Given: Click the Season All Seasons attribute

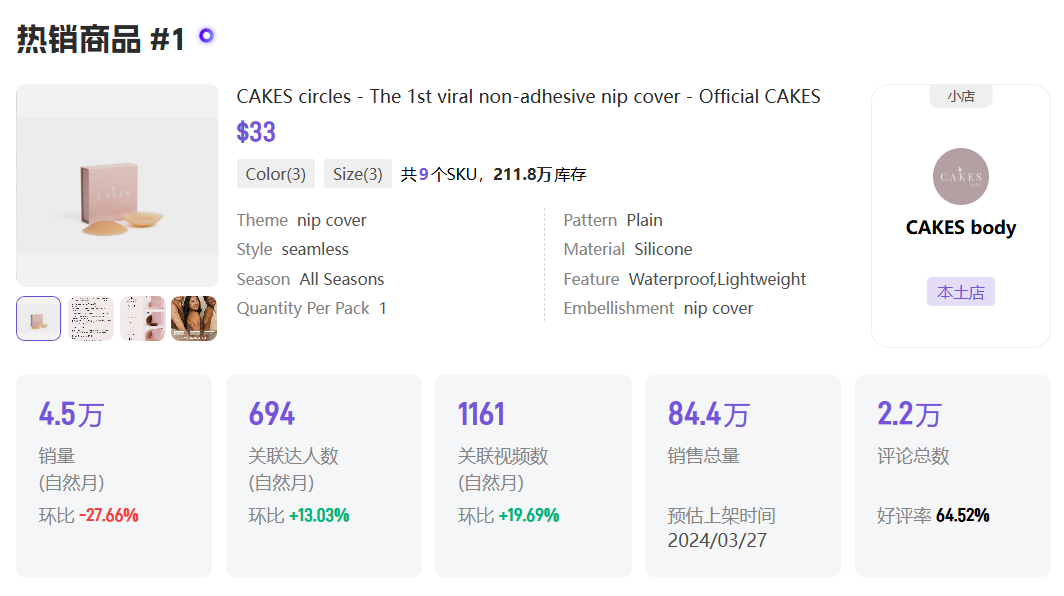Looking at the screenshot, I should (310, 279).
